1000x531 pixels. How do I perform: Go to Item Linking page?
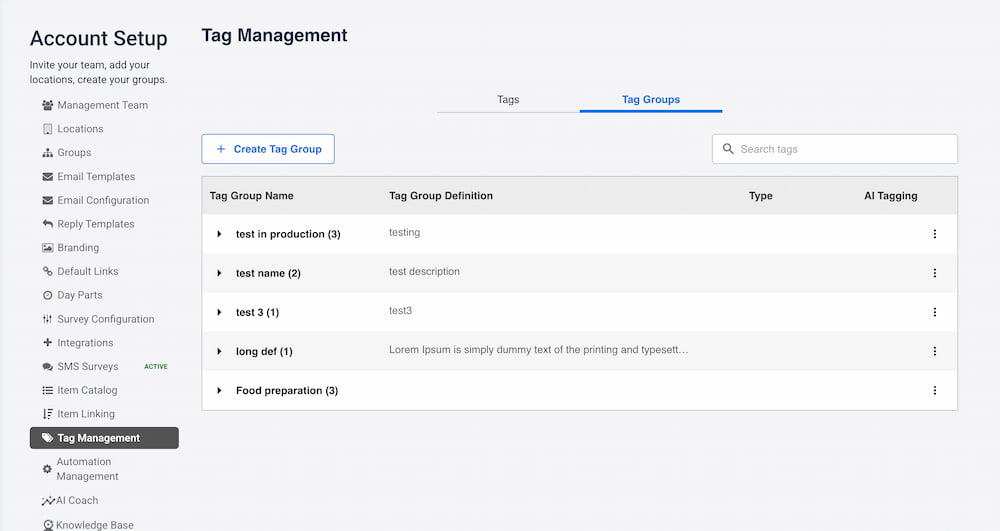tap(86, 414)
